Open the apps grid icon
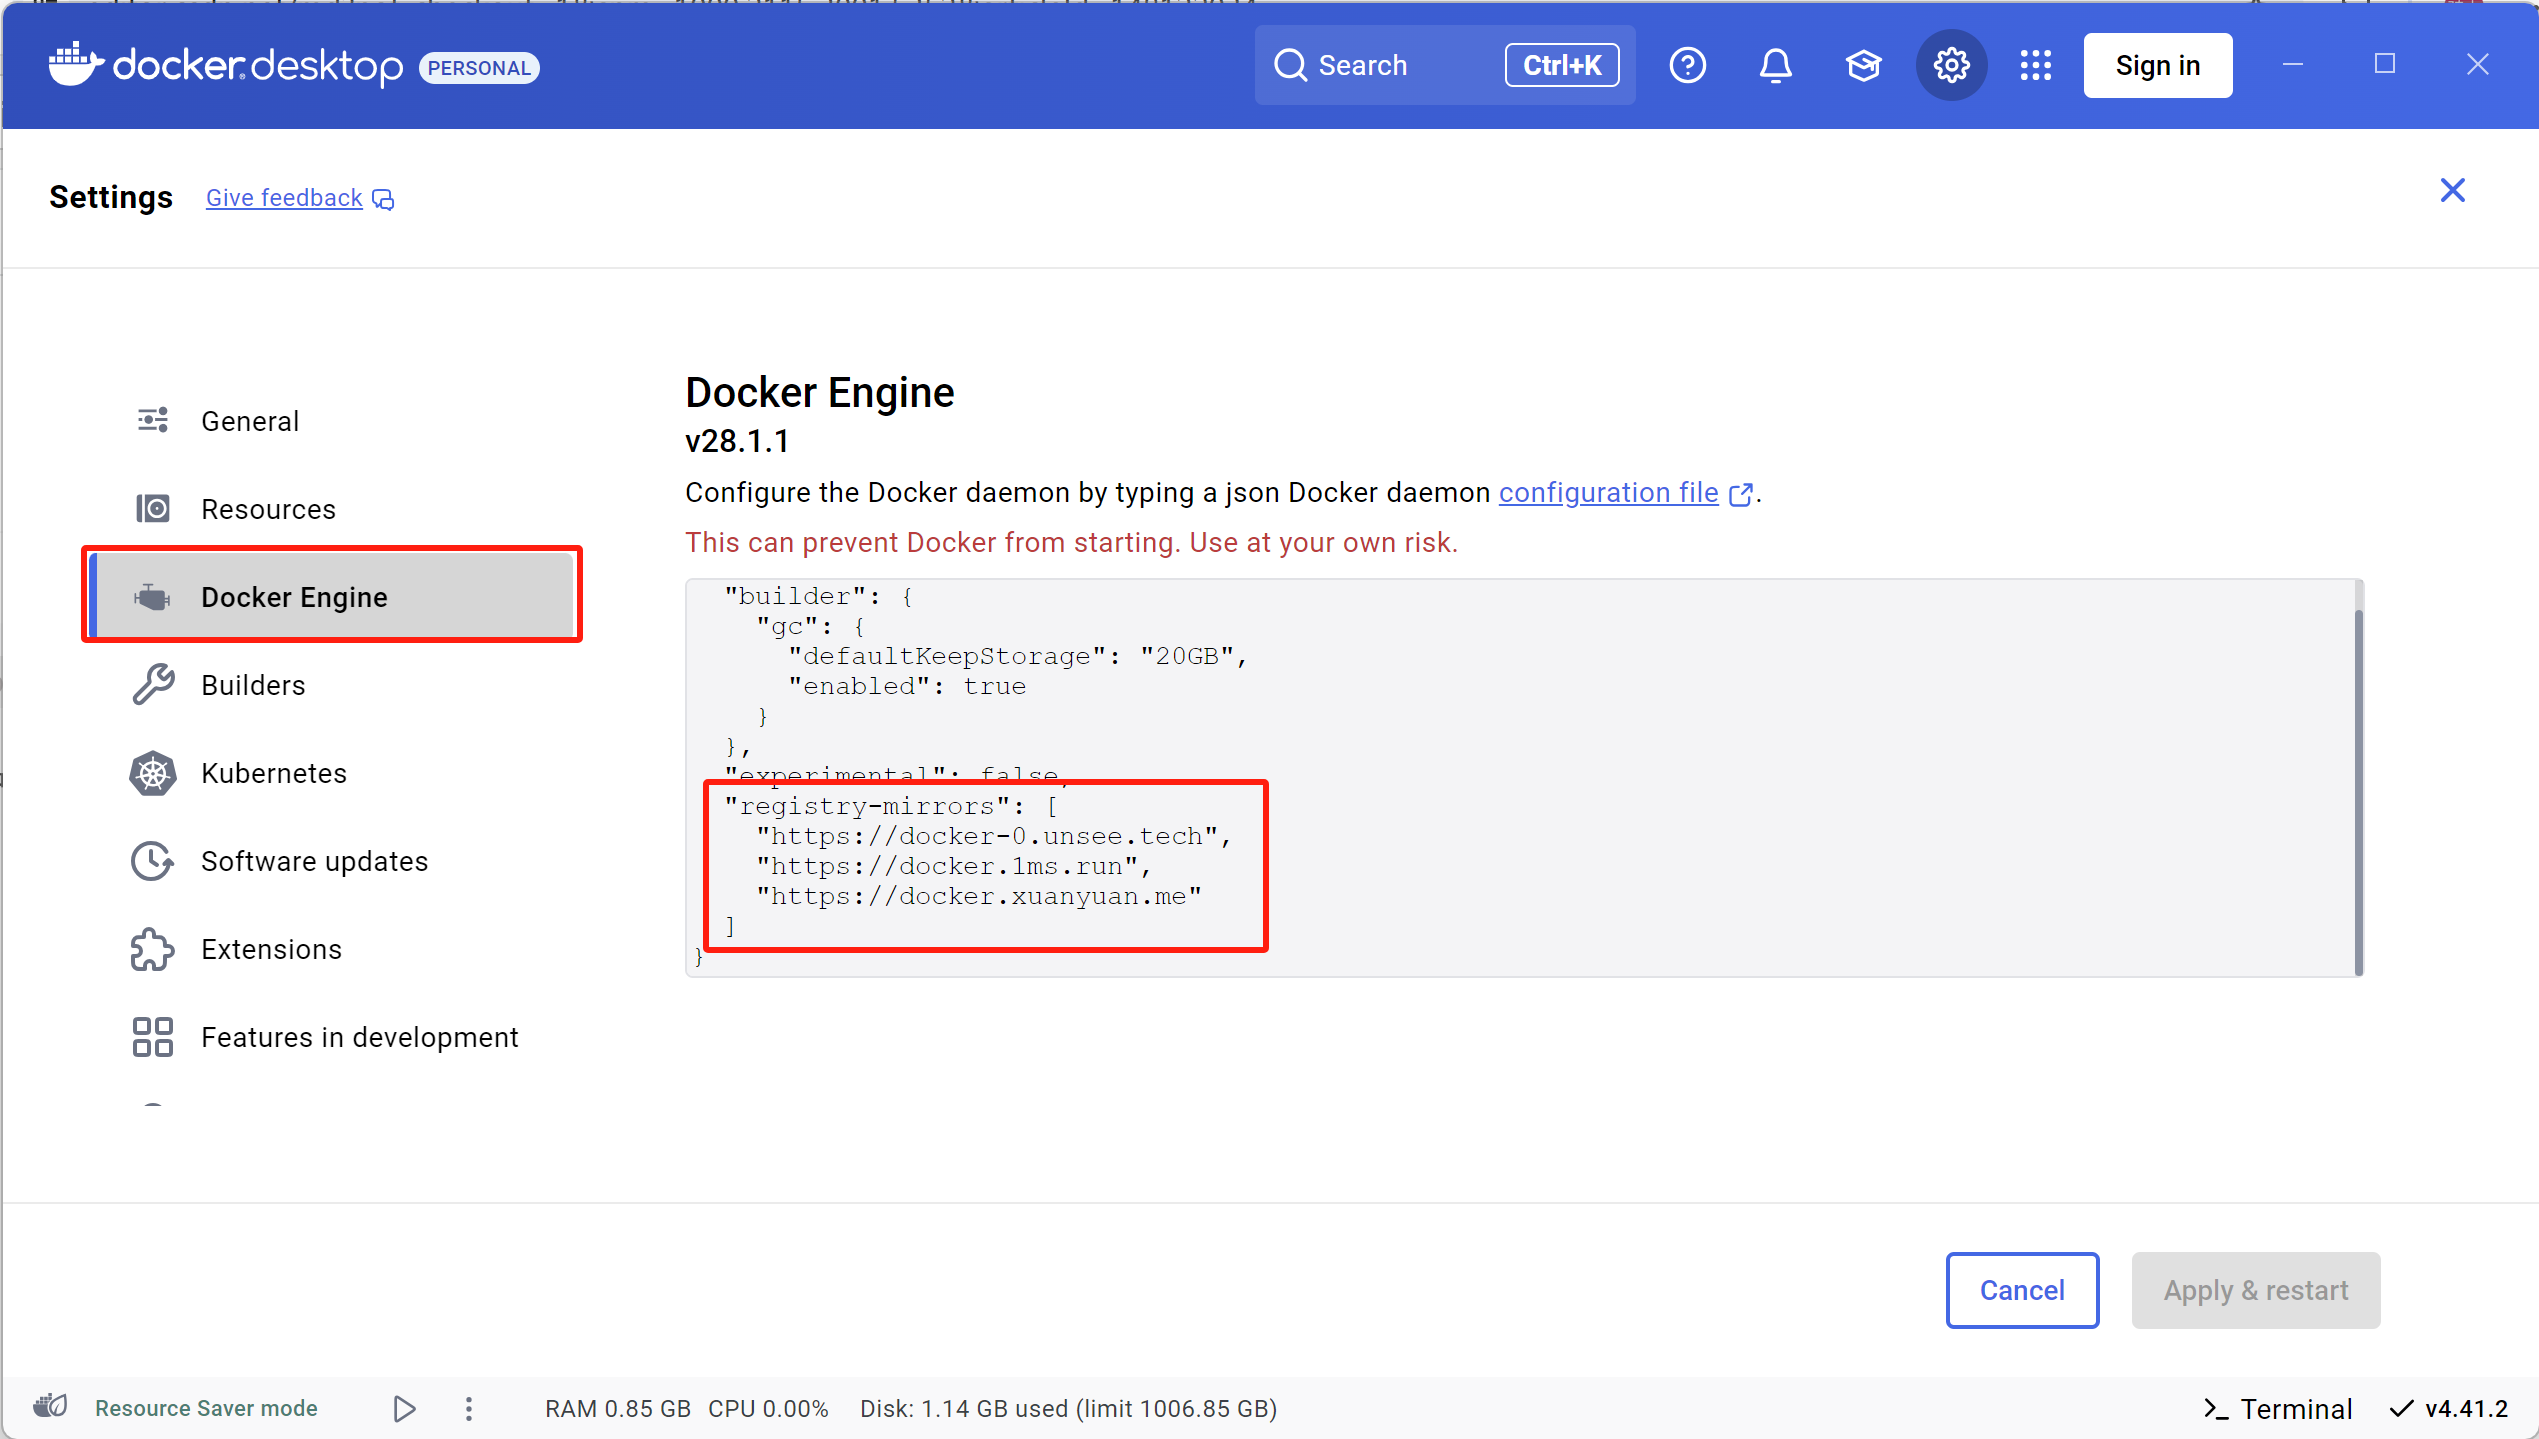2539x1439 pixels. pyautogui.click(x=2035, y=66)
